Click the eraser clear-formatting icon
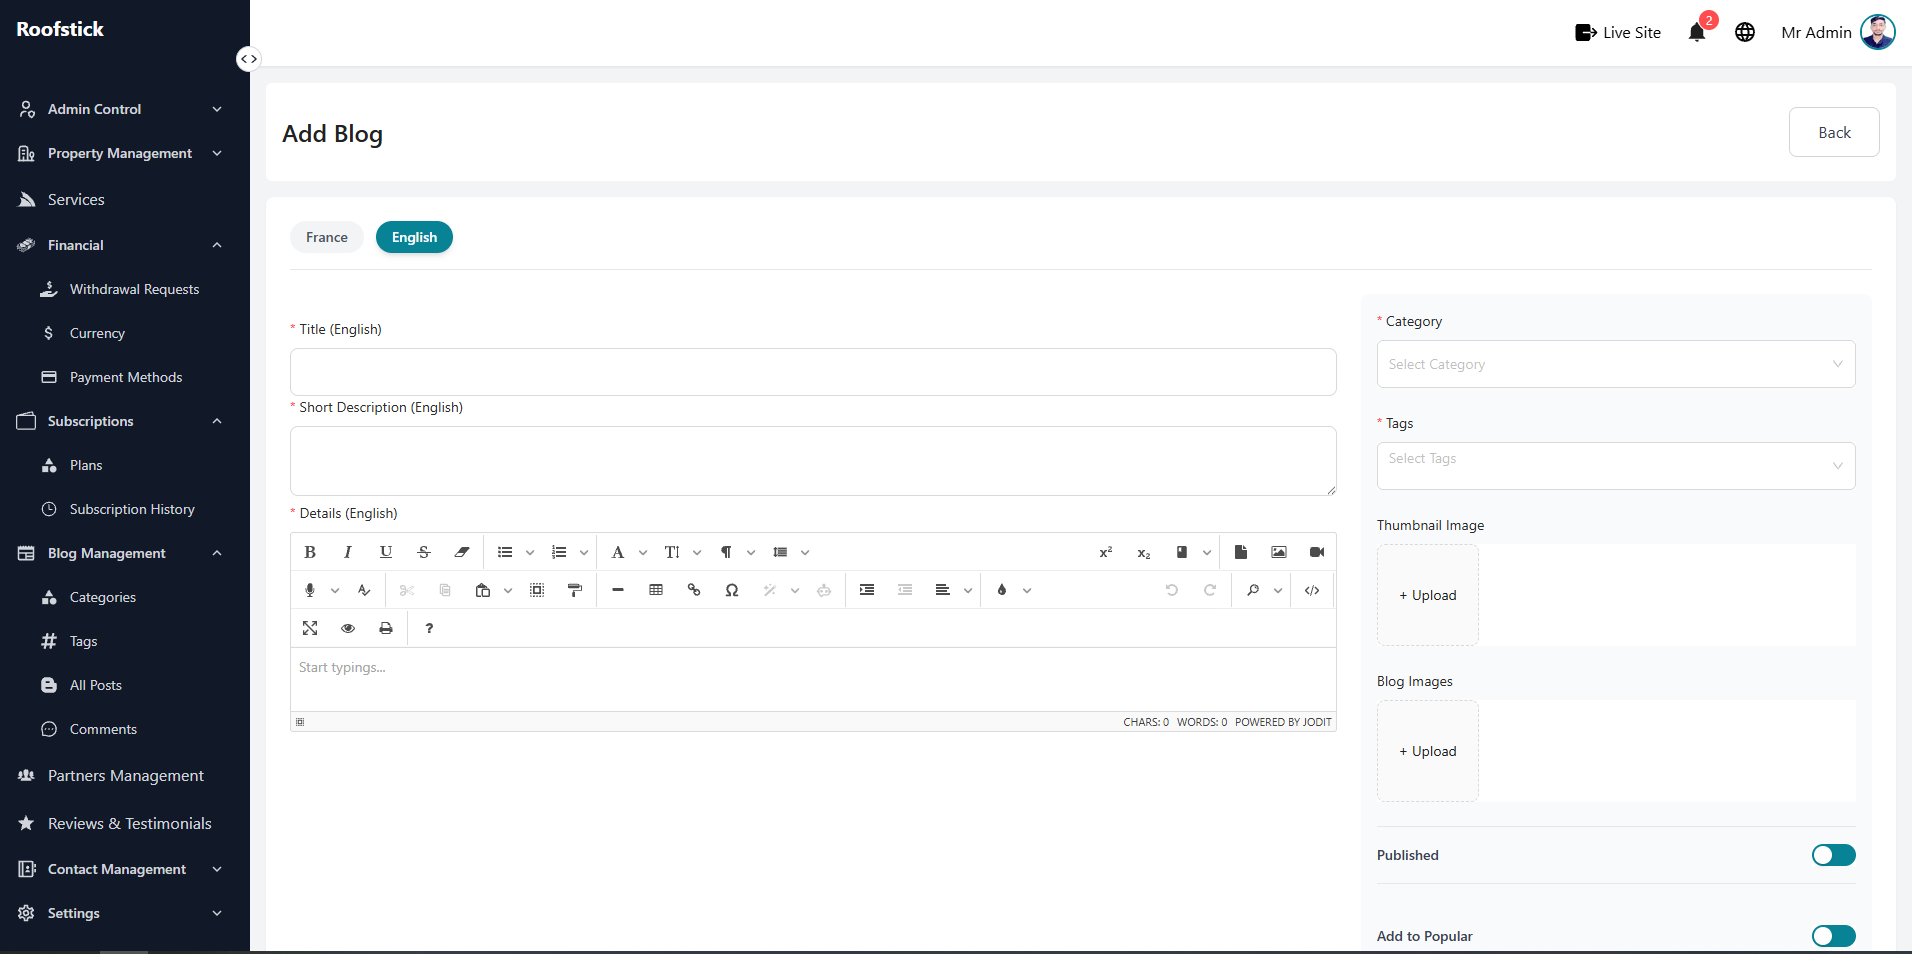Image resolution: width=1912 pixels, height=954 pixels. [462, 552]
